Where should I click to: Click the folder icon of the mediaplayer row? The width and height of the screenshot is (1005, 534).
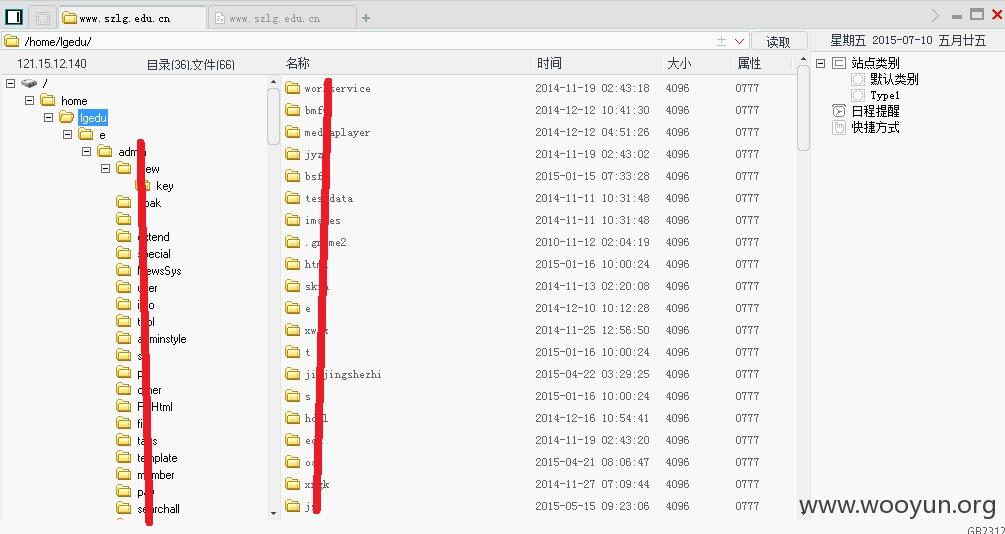[293, 132]
